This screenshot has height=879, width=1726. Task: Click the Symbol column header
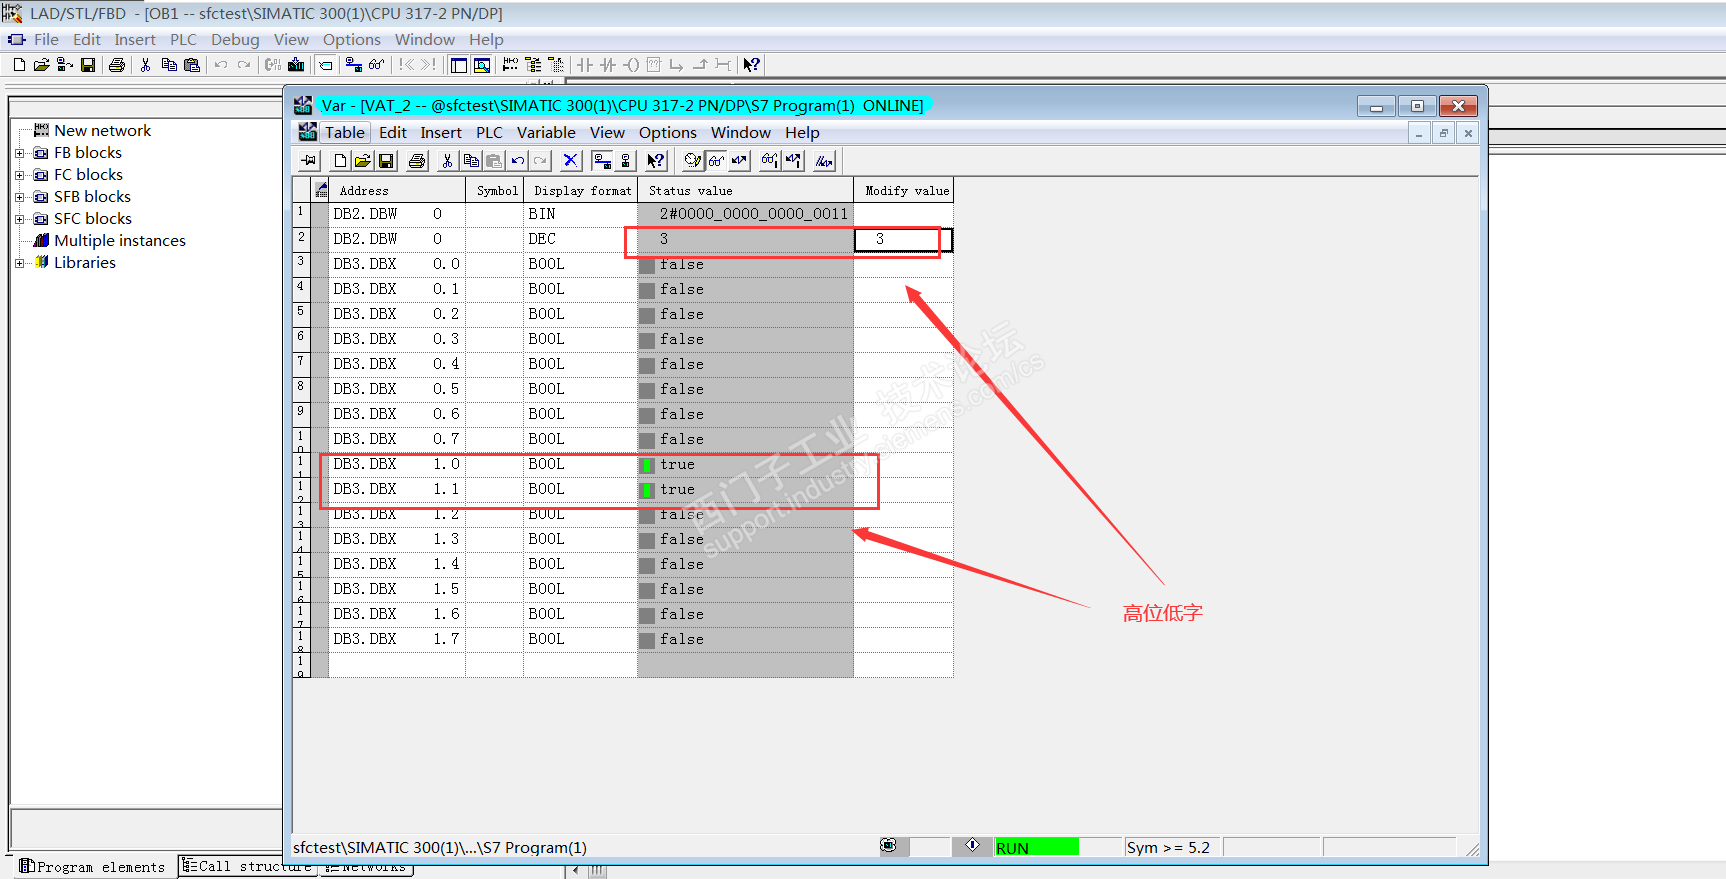click(495, 191)
